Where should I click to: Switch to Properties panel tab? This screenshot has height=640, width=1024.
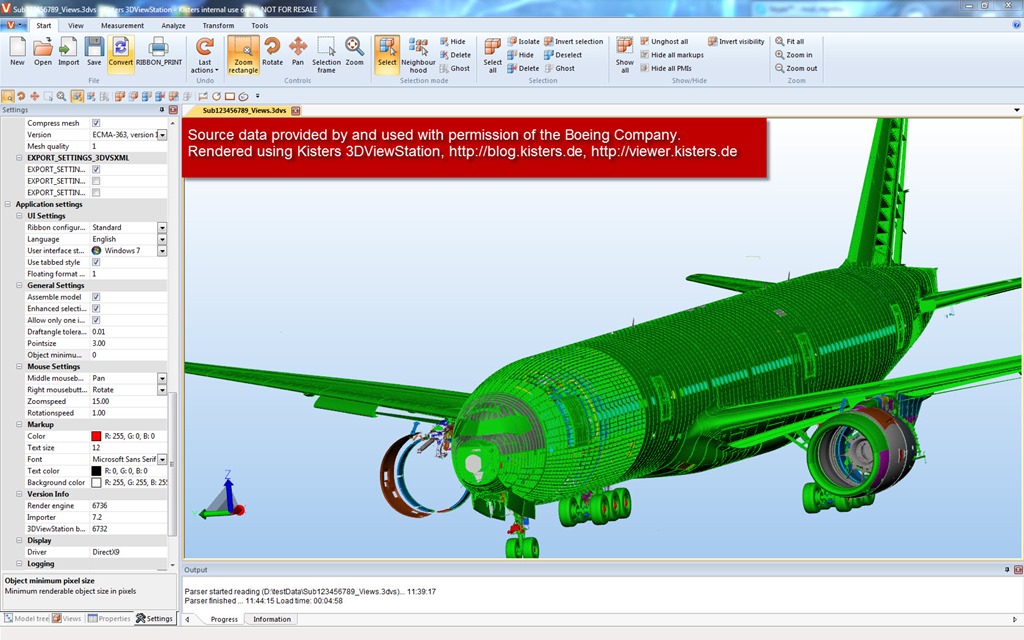110,618
